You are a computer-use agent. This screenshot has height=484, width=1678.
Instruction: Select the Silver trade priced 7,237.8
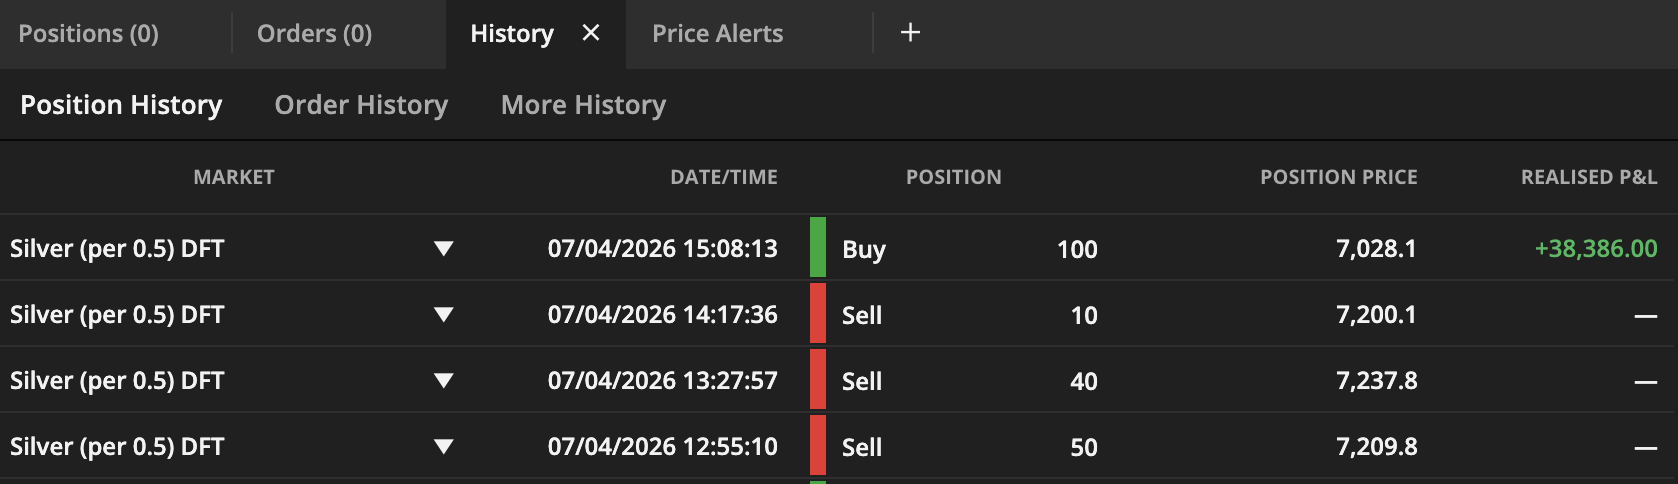1376,380
